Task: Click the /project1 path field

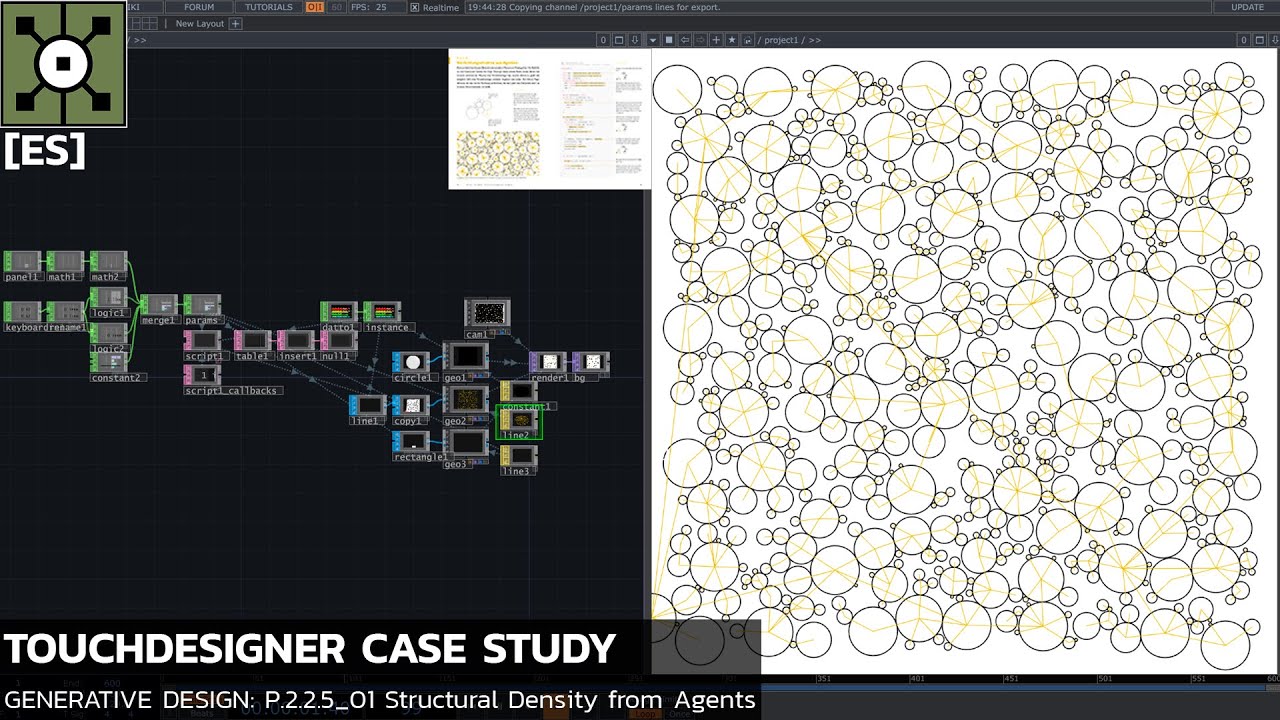Action: [790, 40]
